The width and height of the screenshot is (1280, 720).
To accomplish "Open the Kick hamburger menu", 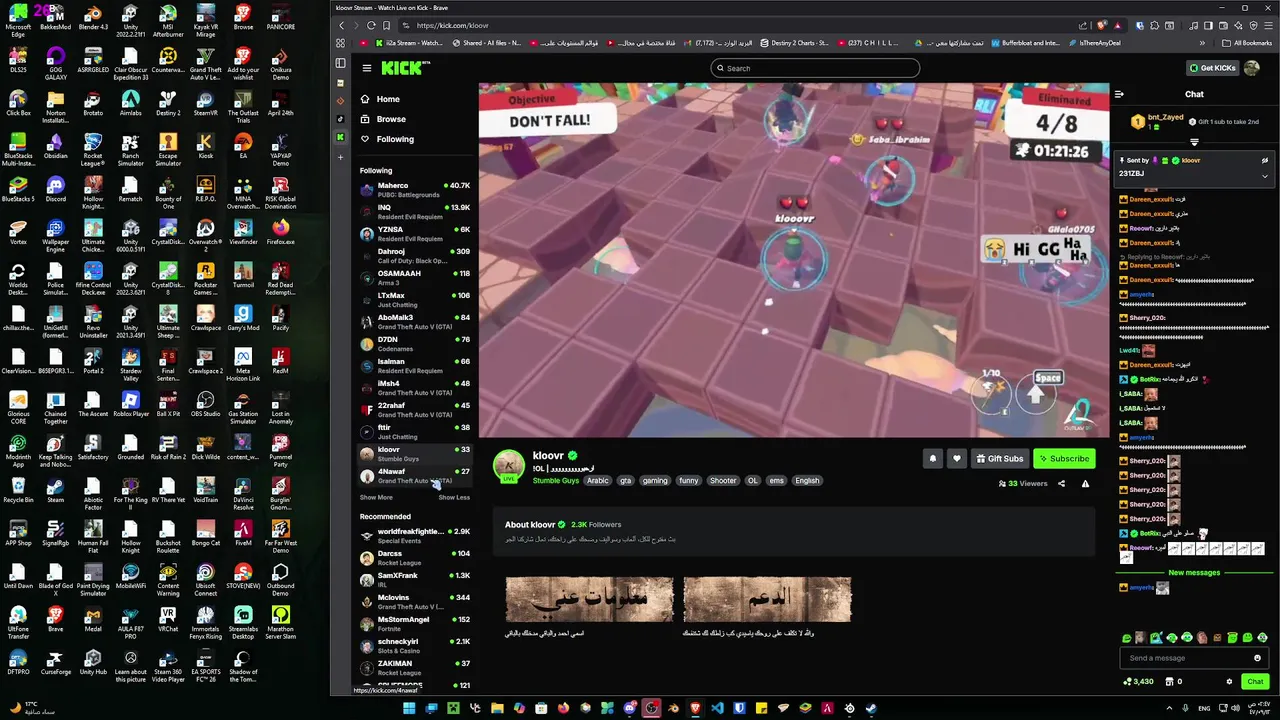I will click(x=367, y=68).
